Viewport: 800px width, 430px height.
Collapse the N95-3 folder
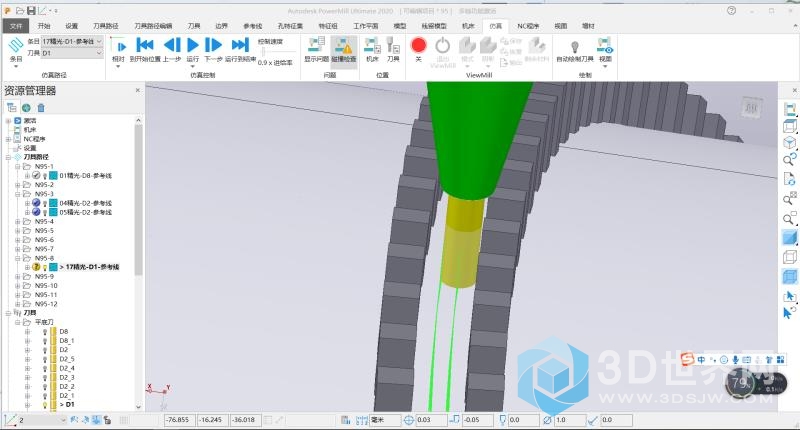(x=18, y=194)
